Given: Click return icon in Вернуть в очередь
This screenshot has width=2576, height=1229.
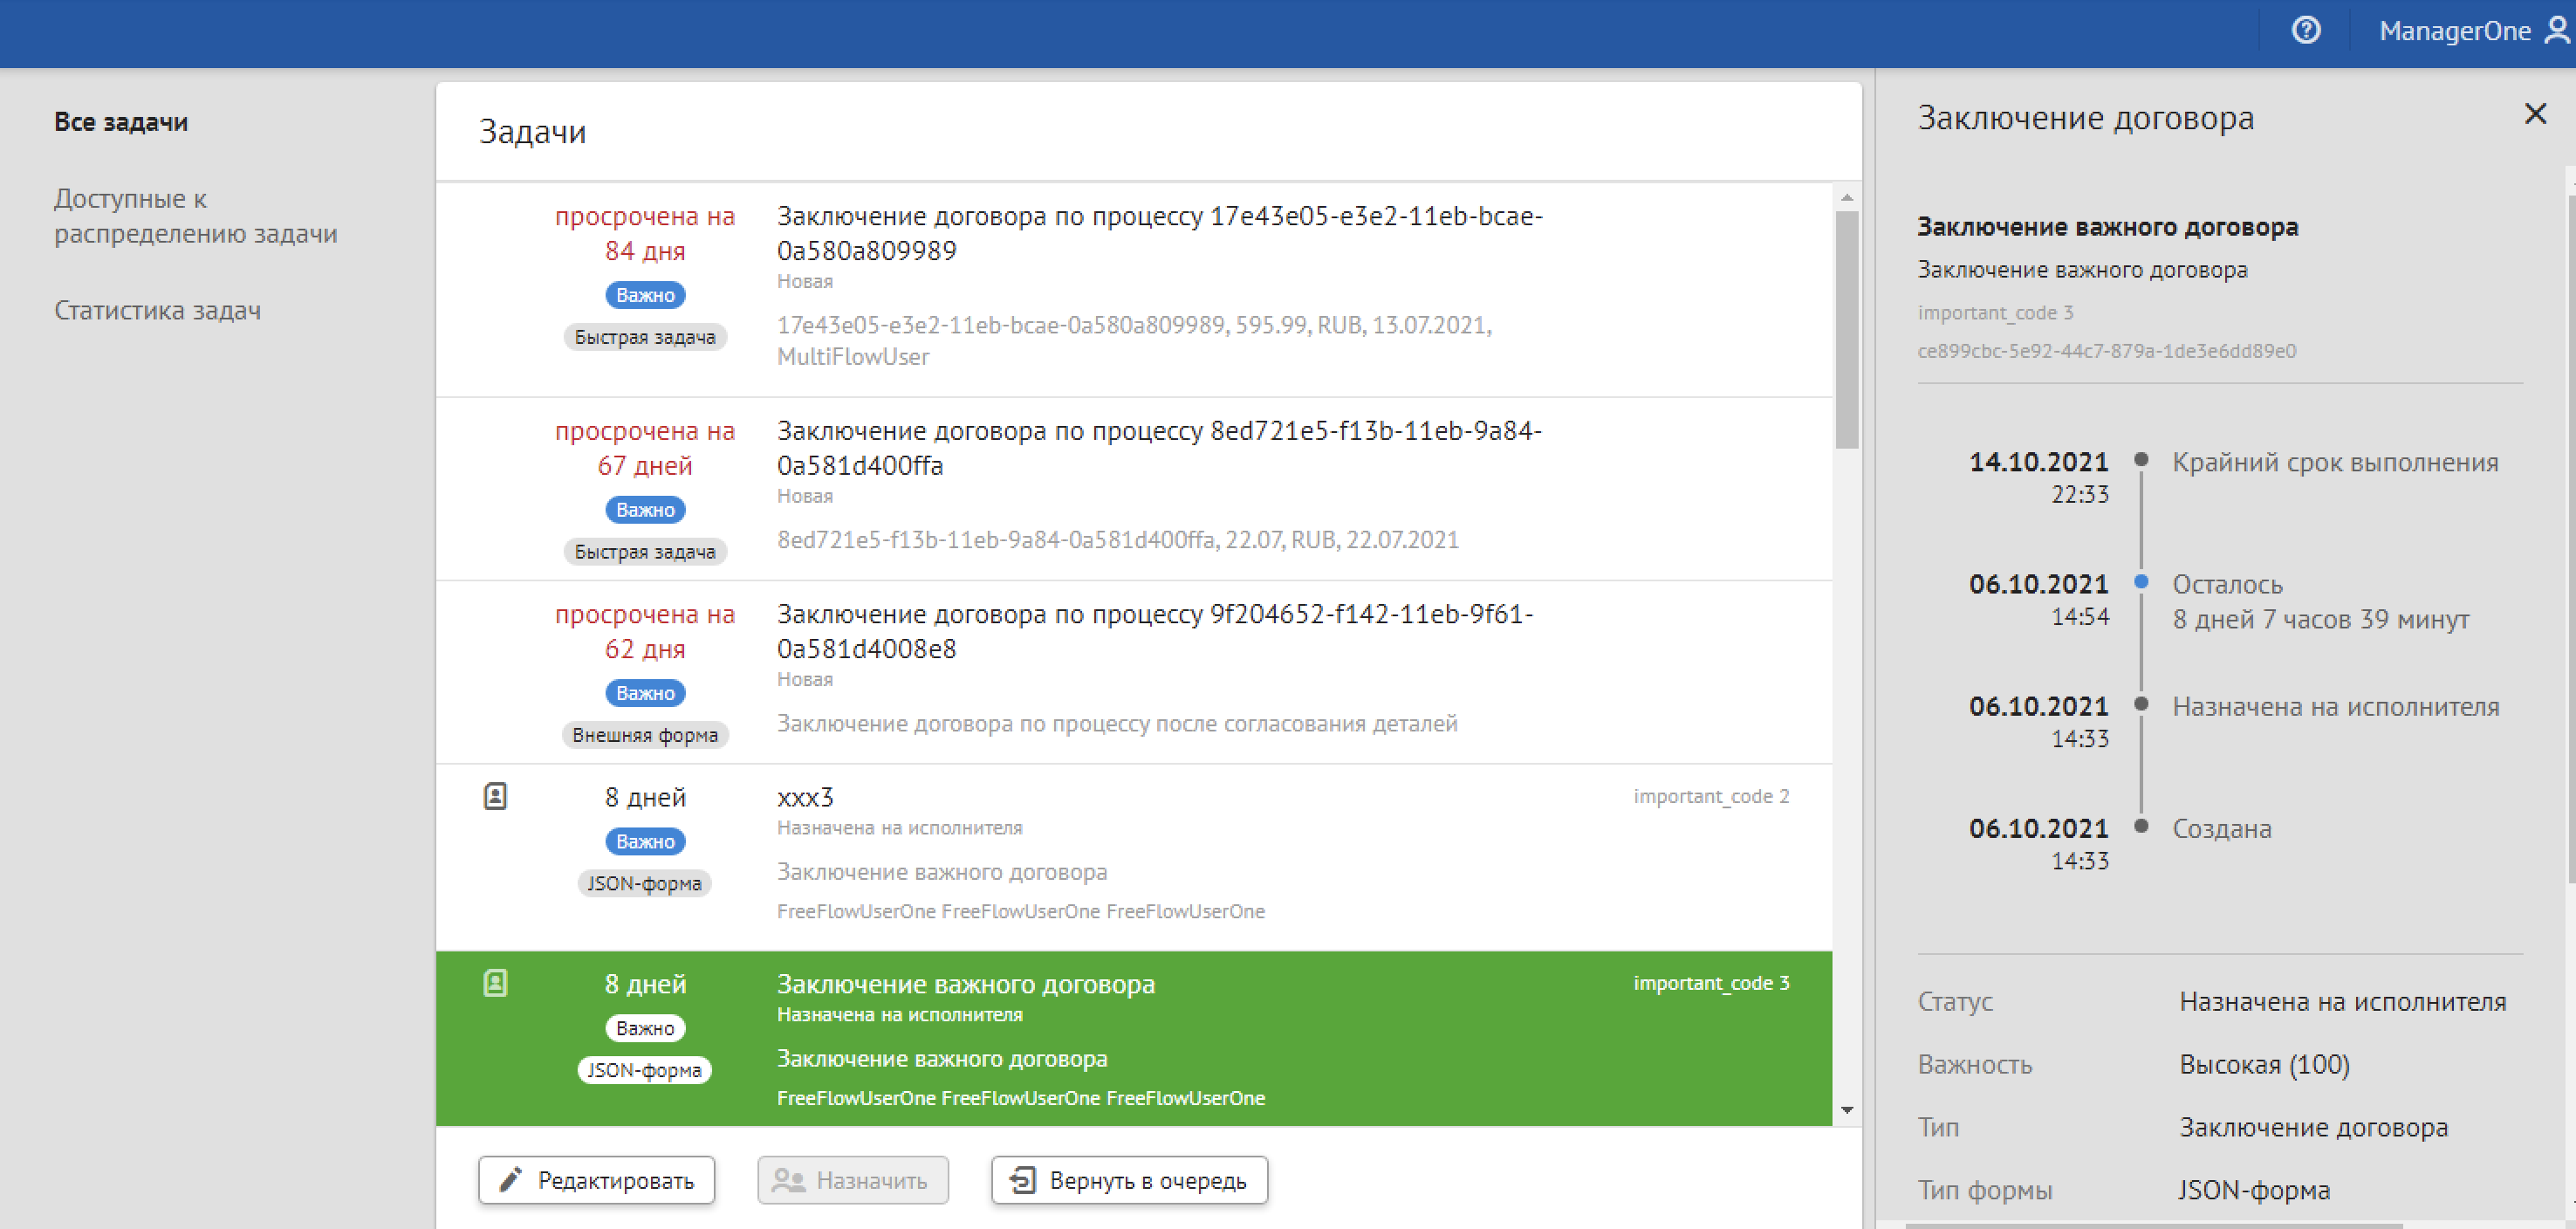Looking at the screenshot, I should (1022, 1180).
